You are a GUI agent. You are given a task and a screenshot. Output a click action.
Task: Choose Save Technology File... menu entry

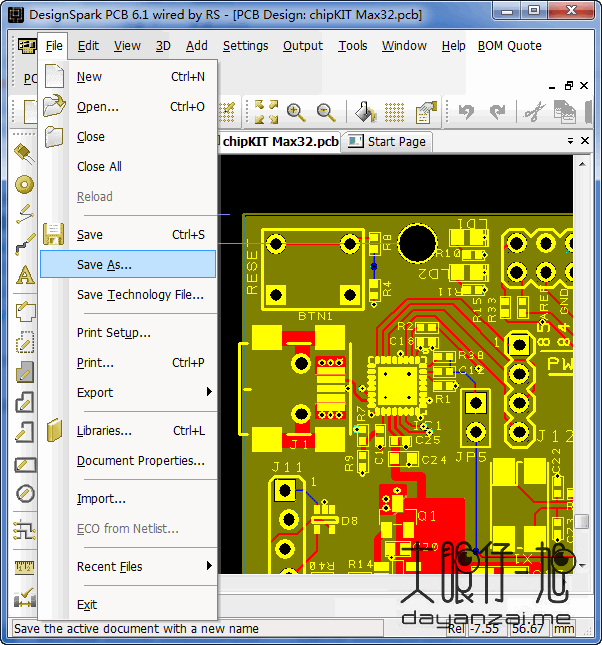pos(128,295)
